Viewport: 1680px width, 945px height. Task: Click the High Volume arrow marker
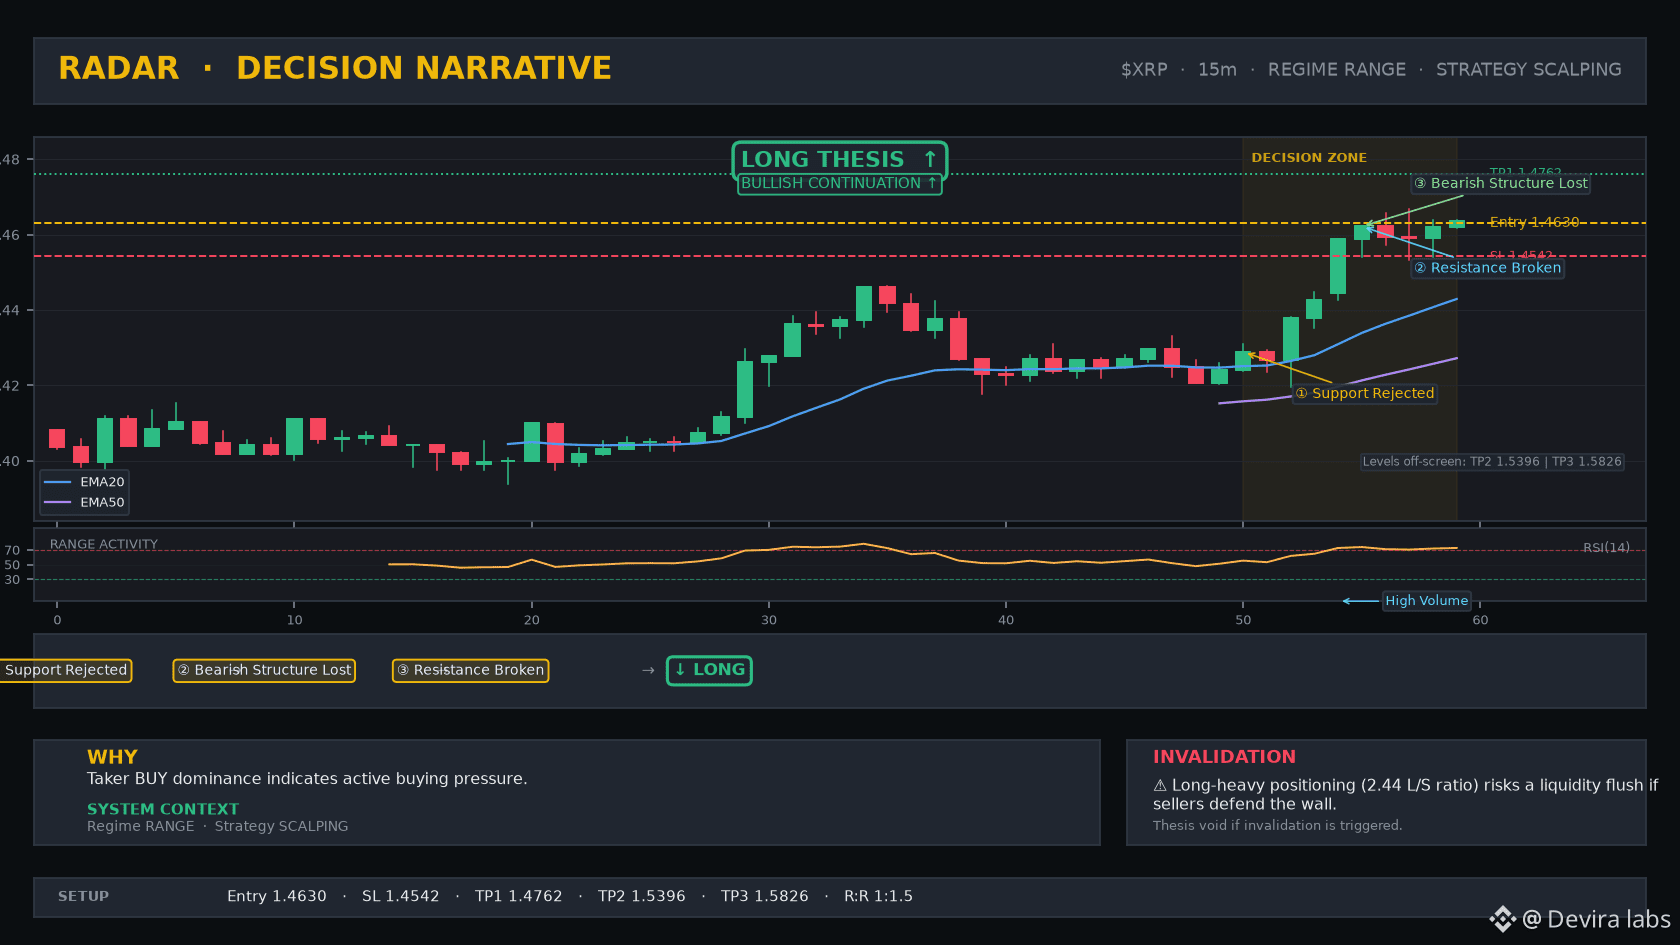pos(1360,601)
